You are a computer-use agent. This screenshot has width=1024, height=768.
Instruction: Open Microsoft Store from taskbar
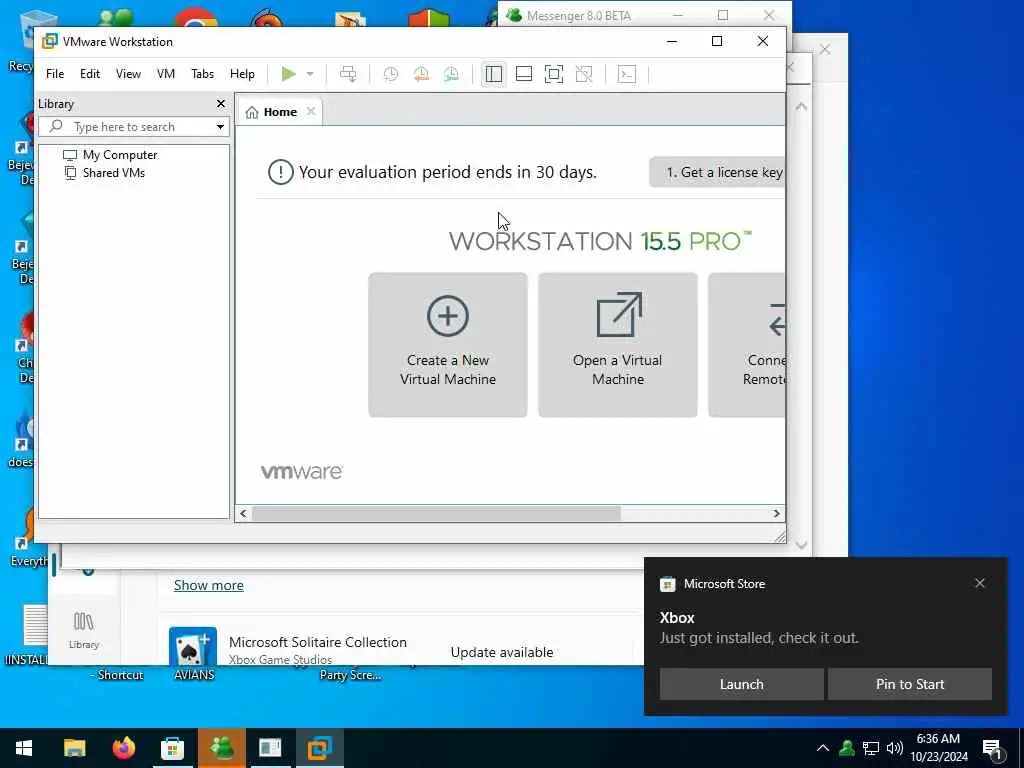[x=172, y=748]
